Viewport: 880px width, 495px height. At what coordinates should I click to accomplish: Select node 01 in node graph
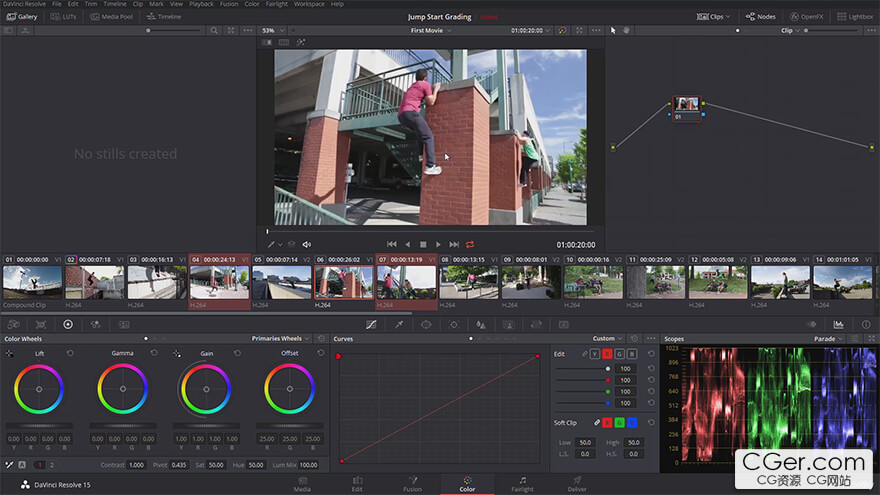click(x=686, y=108)
